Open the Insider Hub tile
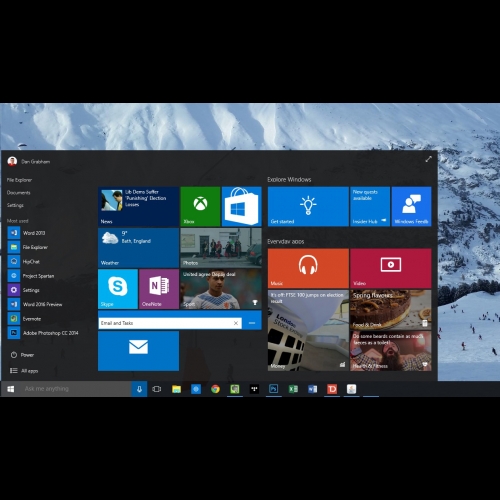500x500 pixels. coord(370,206)
